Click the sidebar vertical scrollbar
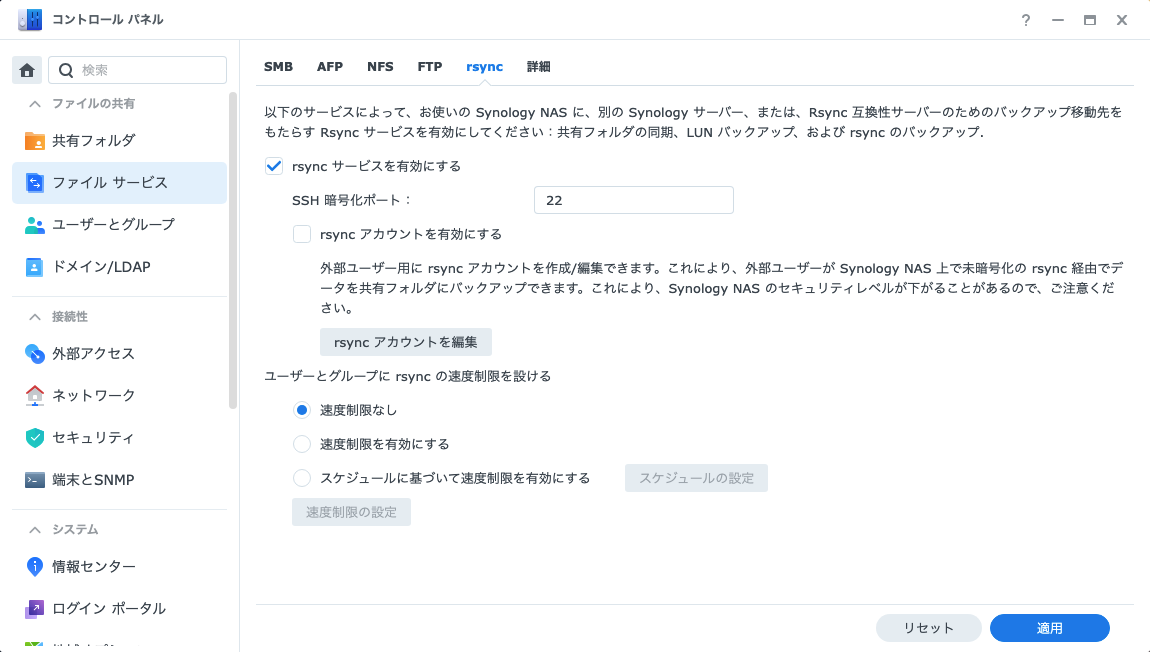The image size is (1150, 652). pos(233,249)
